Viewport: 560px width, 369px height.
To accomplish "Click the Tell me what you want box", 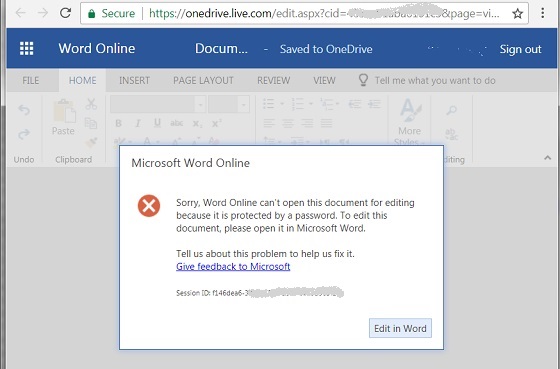I will (x=427, y=80).
